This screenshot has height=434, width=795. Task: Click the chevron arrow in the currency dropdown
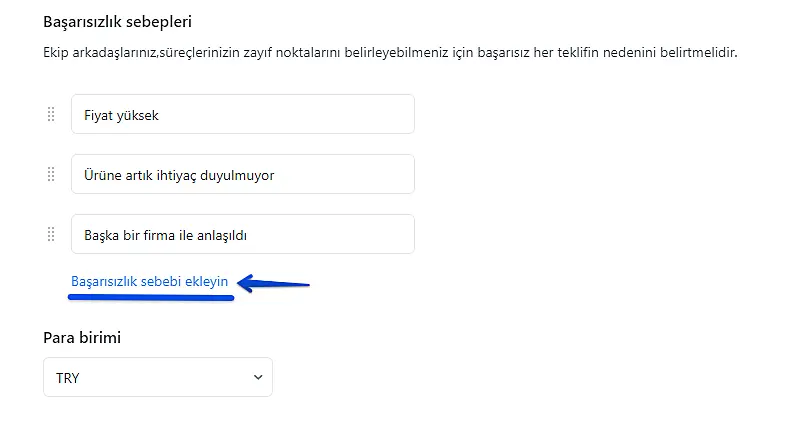pyautogui.click(x=258, y=377)
